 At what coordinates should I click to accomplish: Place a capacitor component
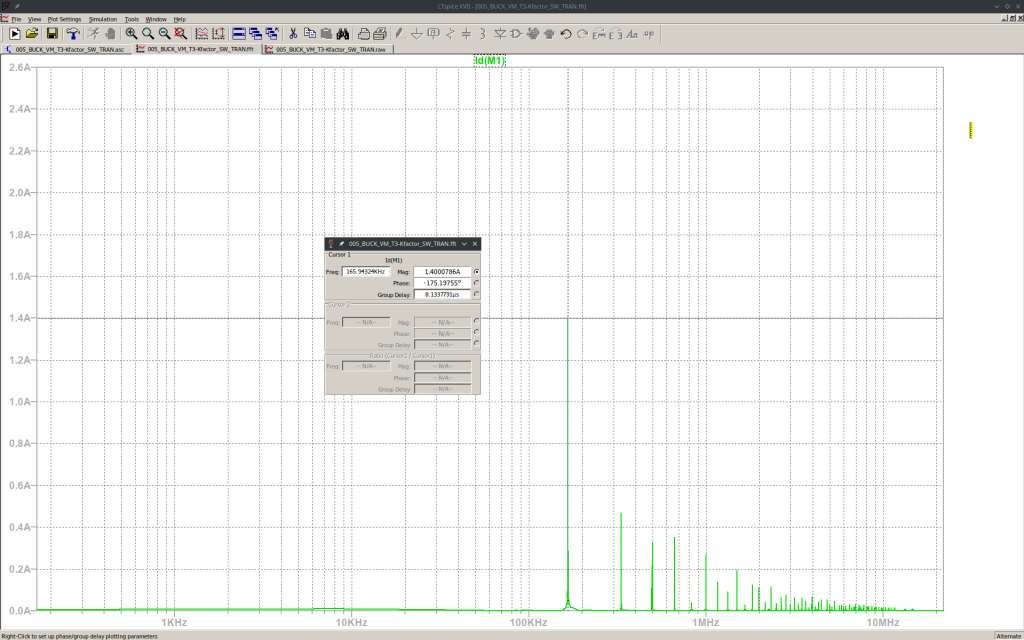point(466,33)
